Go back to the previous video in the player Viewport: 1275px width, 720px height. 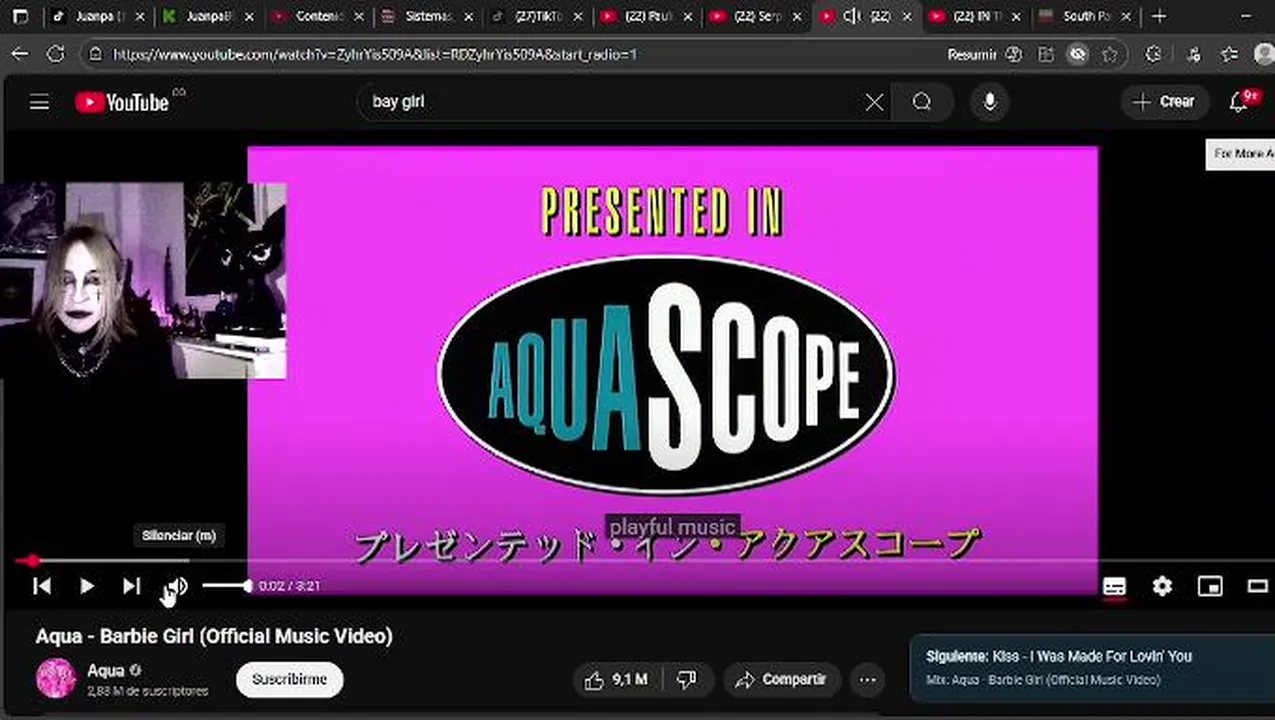[x=42, y=586]
